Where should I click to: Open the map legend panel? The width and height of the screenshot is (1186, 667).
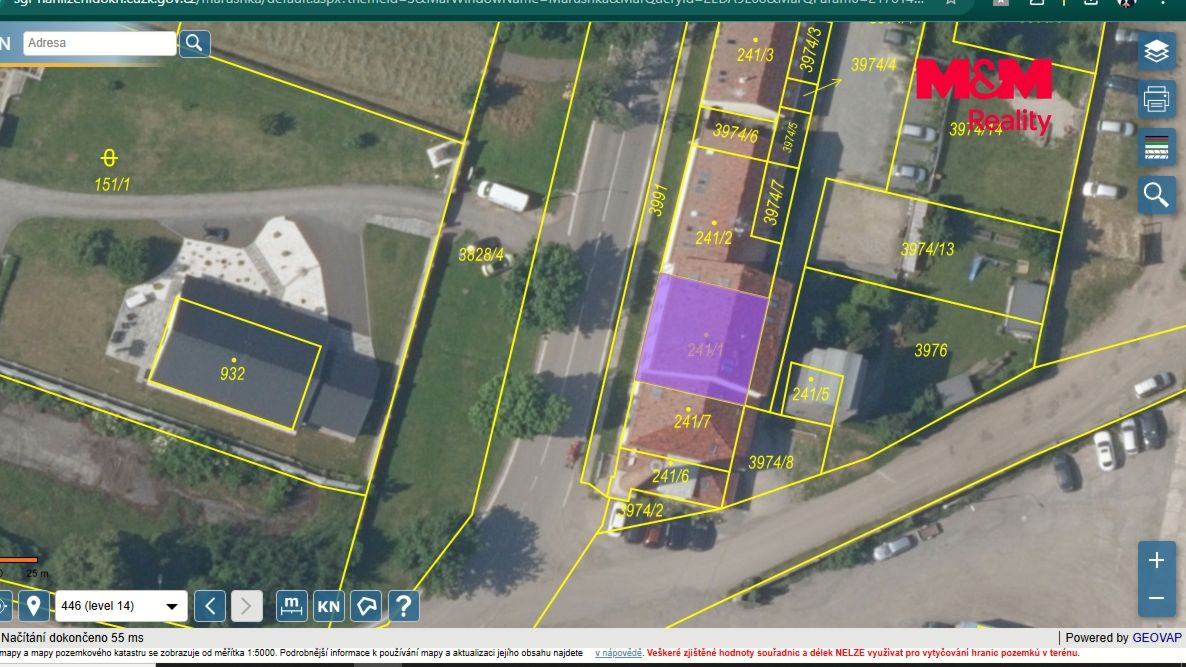(1157, 147)
